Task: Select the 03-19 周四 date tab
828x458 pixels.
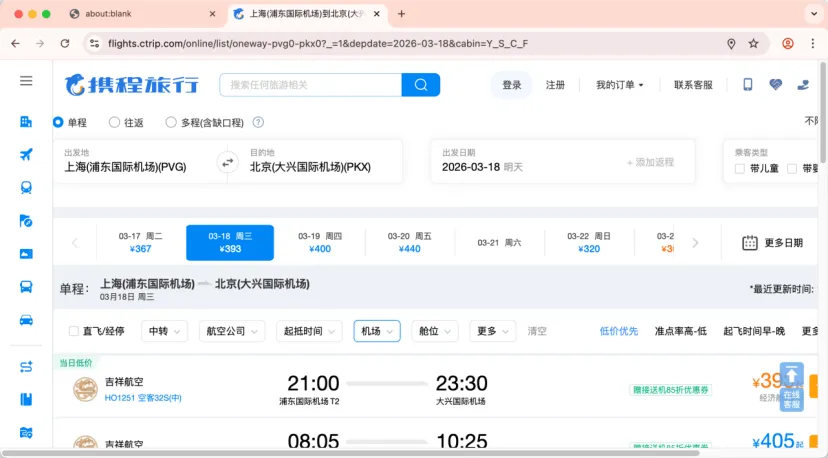Action: (x=320, y=243)
